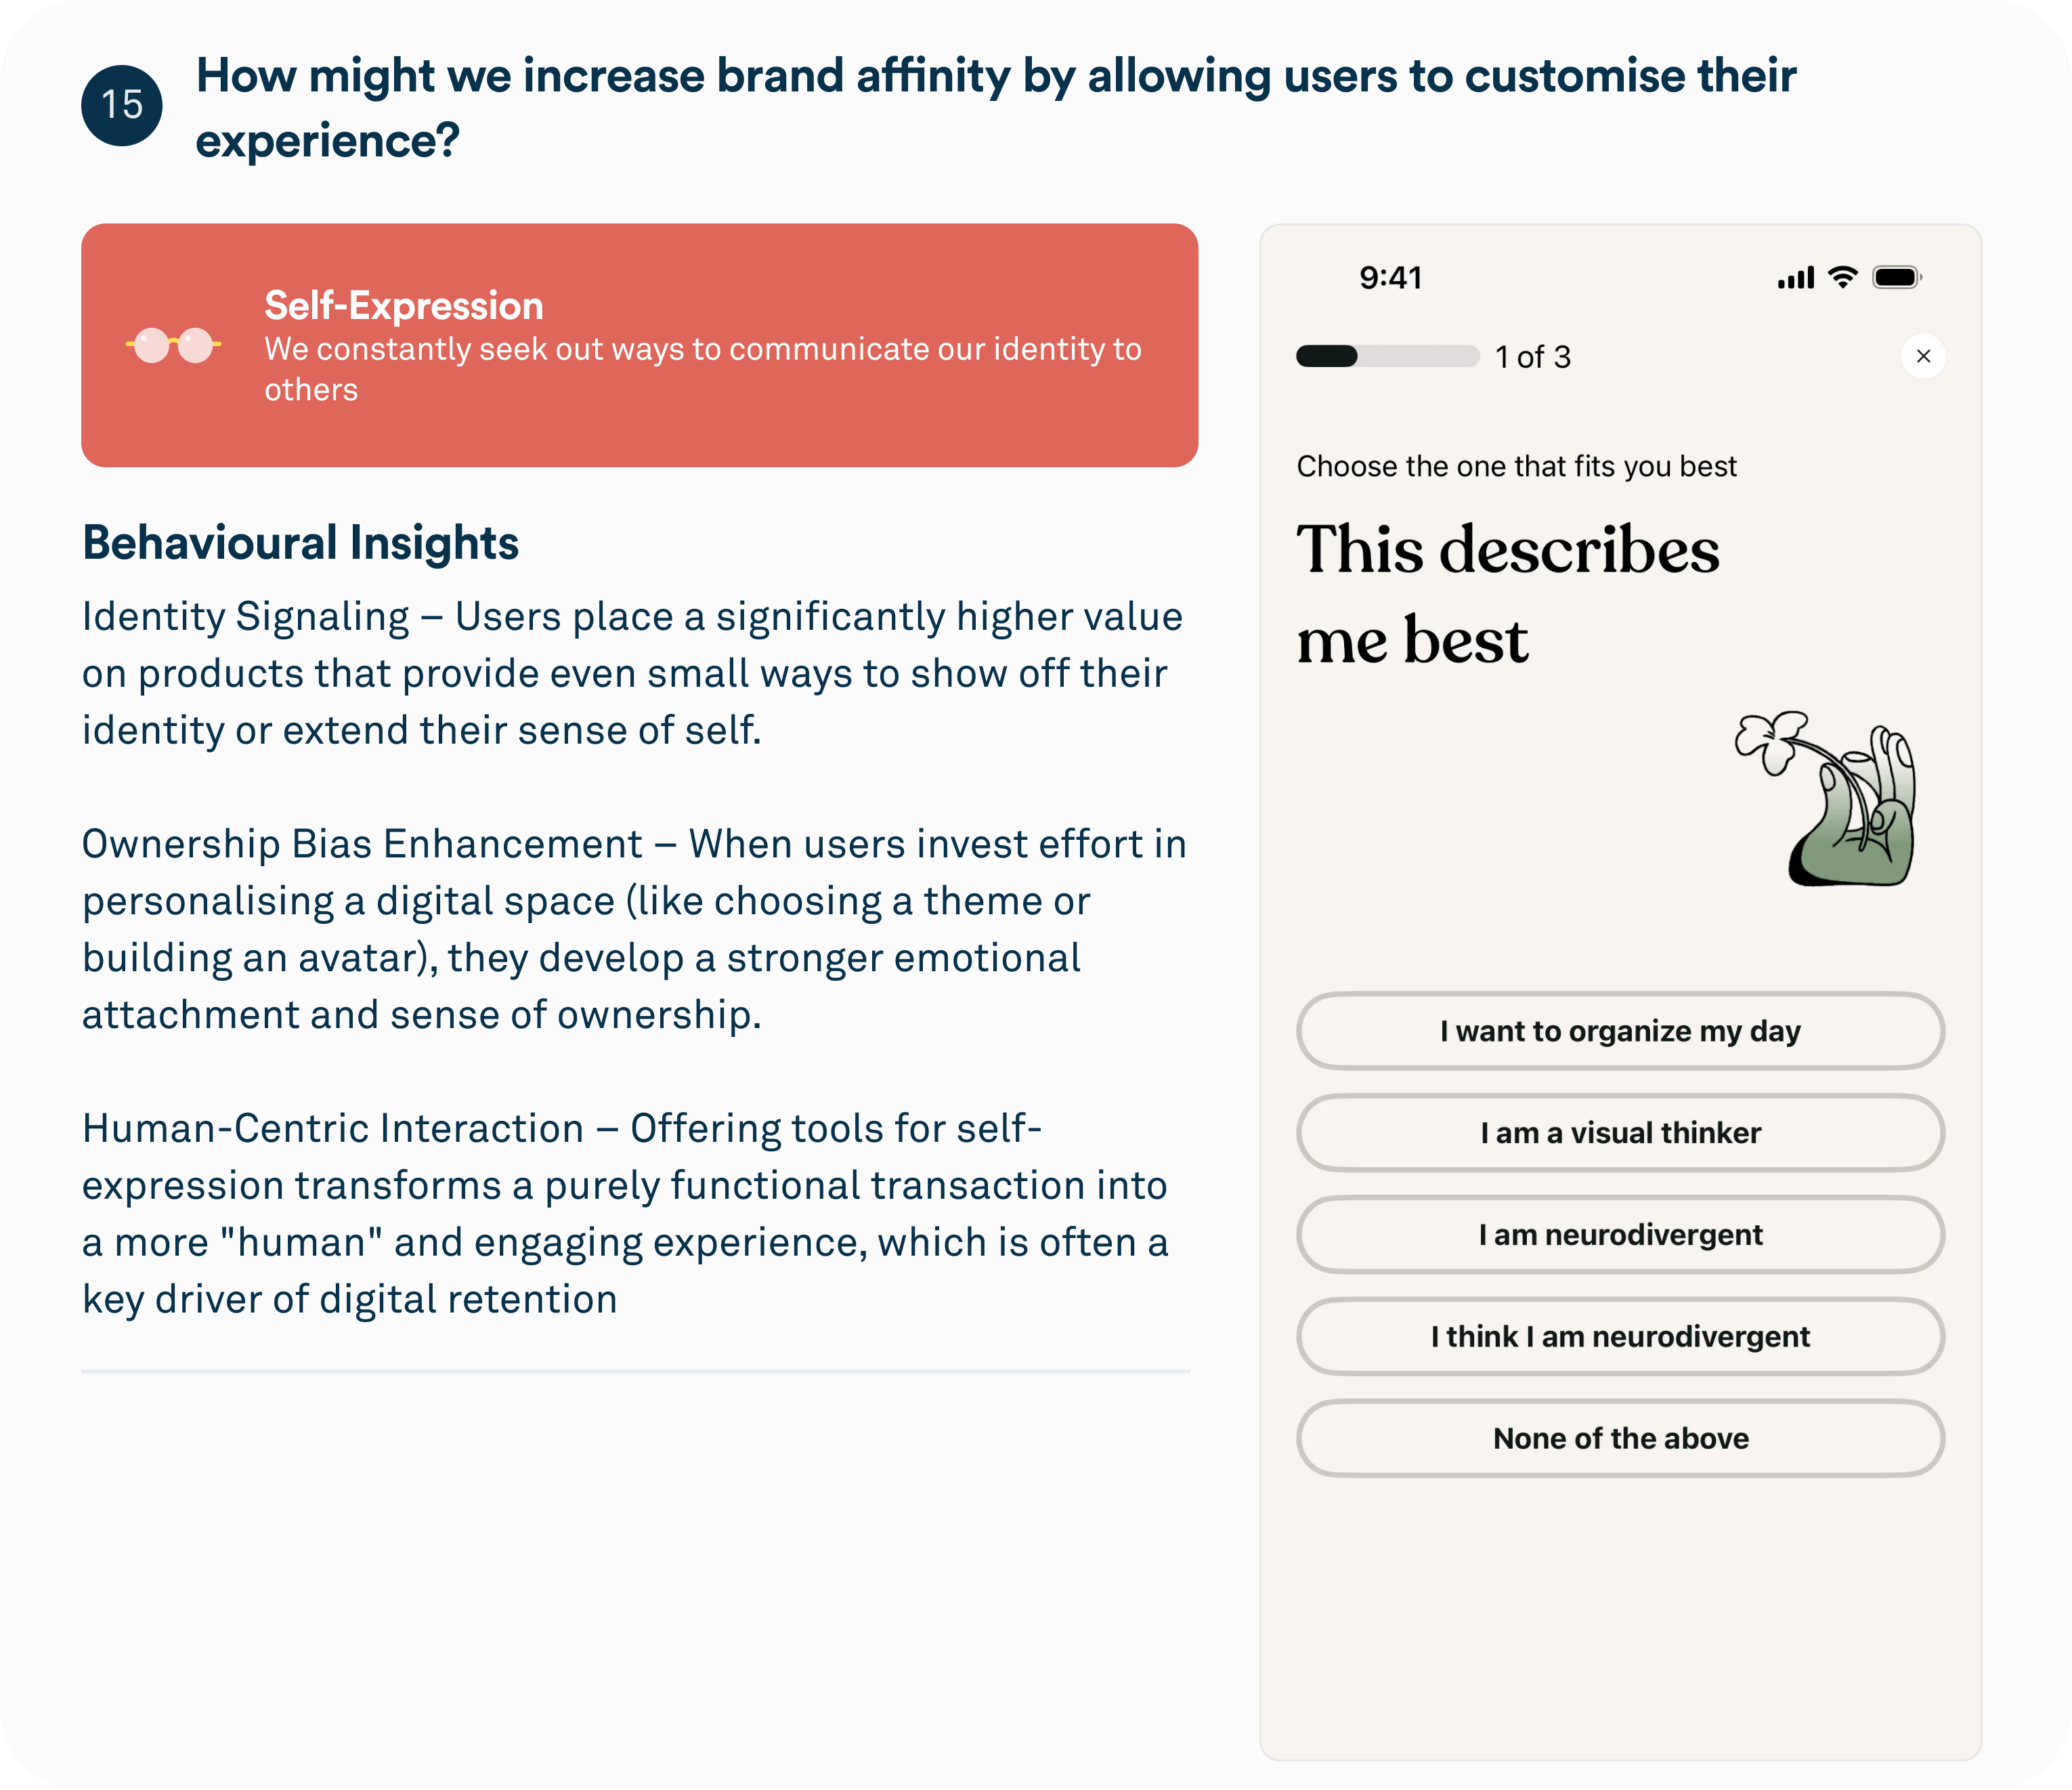This screenshot has height=1790, width=2072.
Task: Close the onboarding quiz with X icon
Action: pos(1922,356)
